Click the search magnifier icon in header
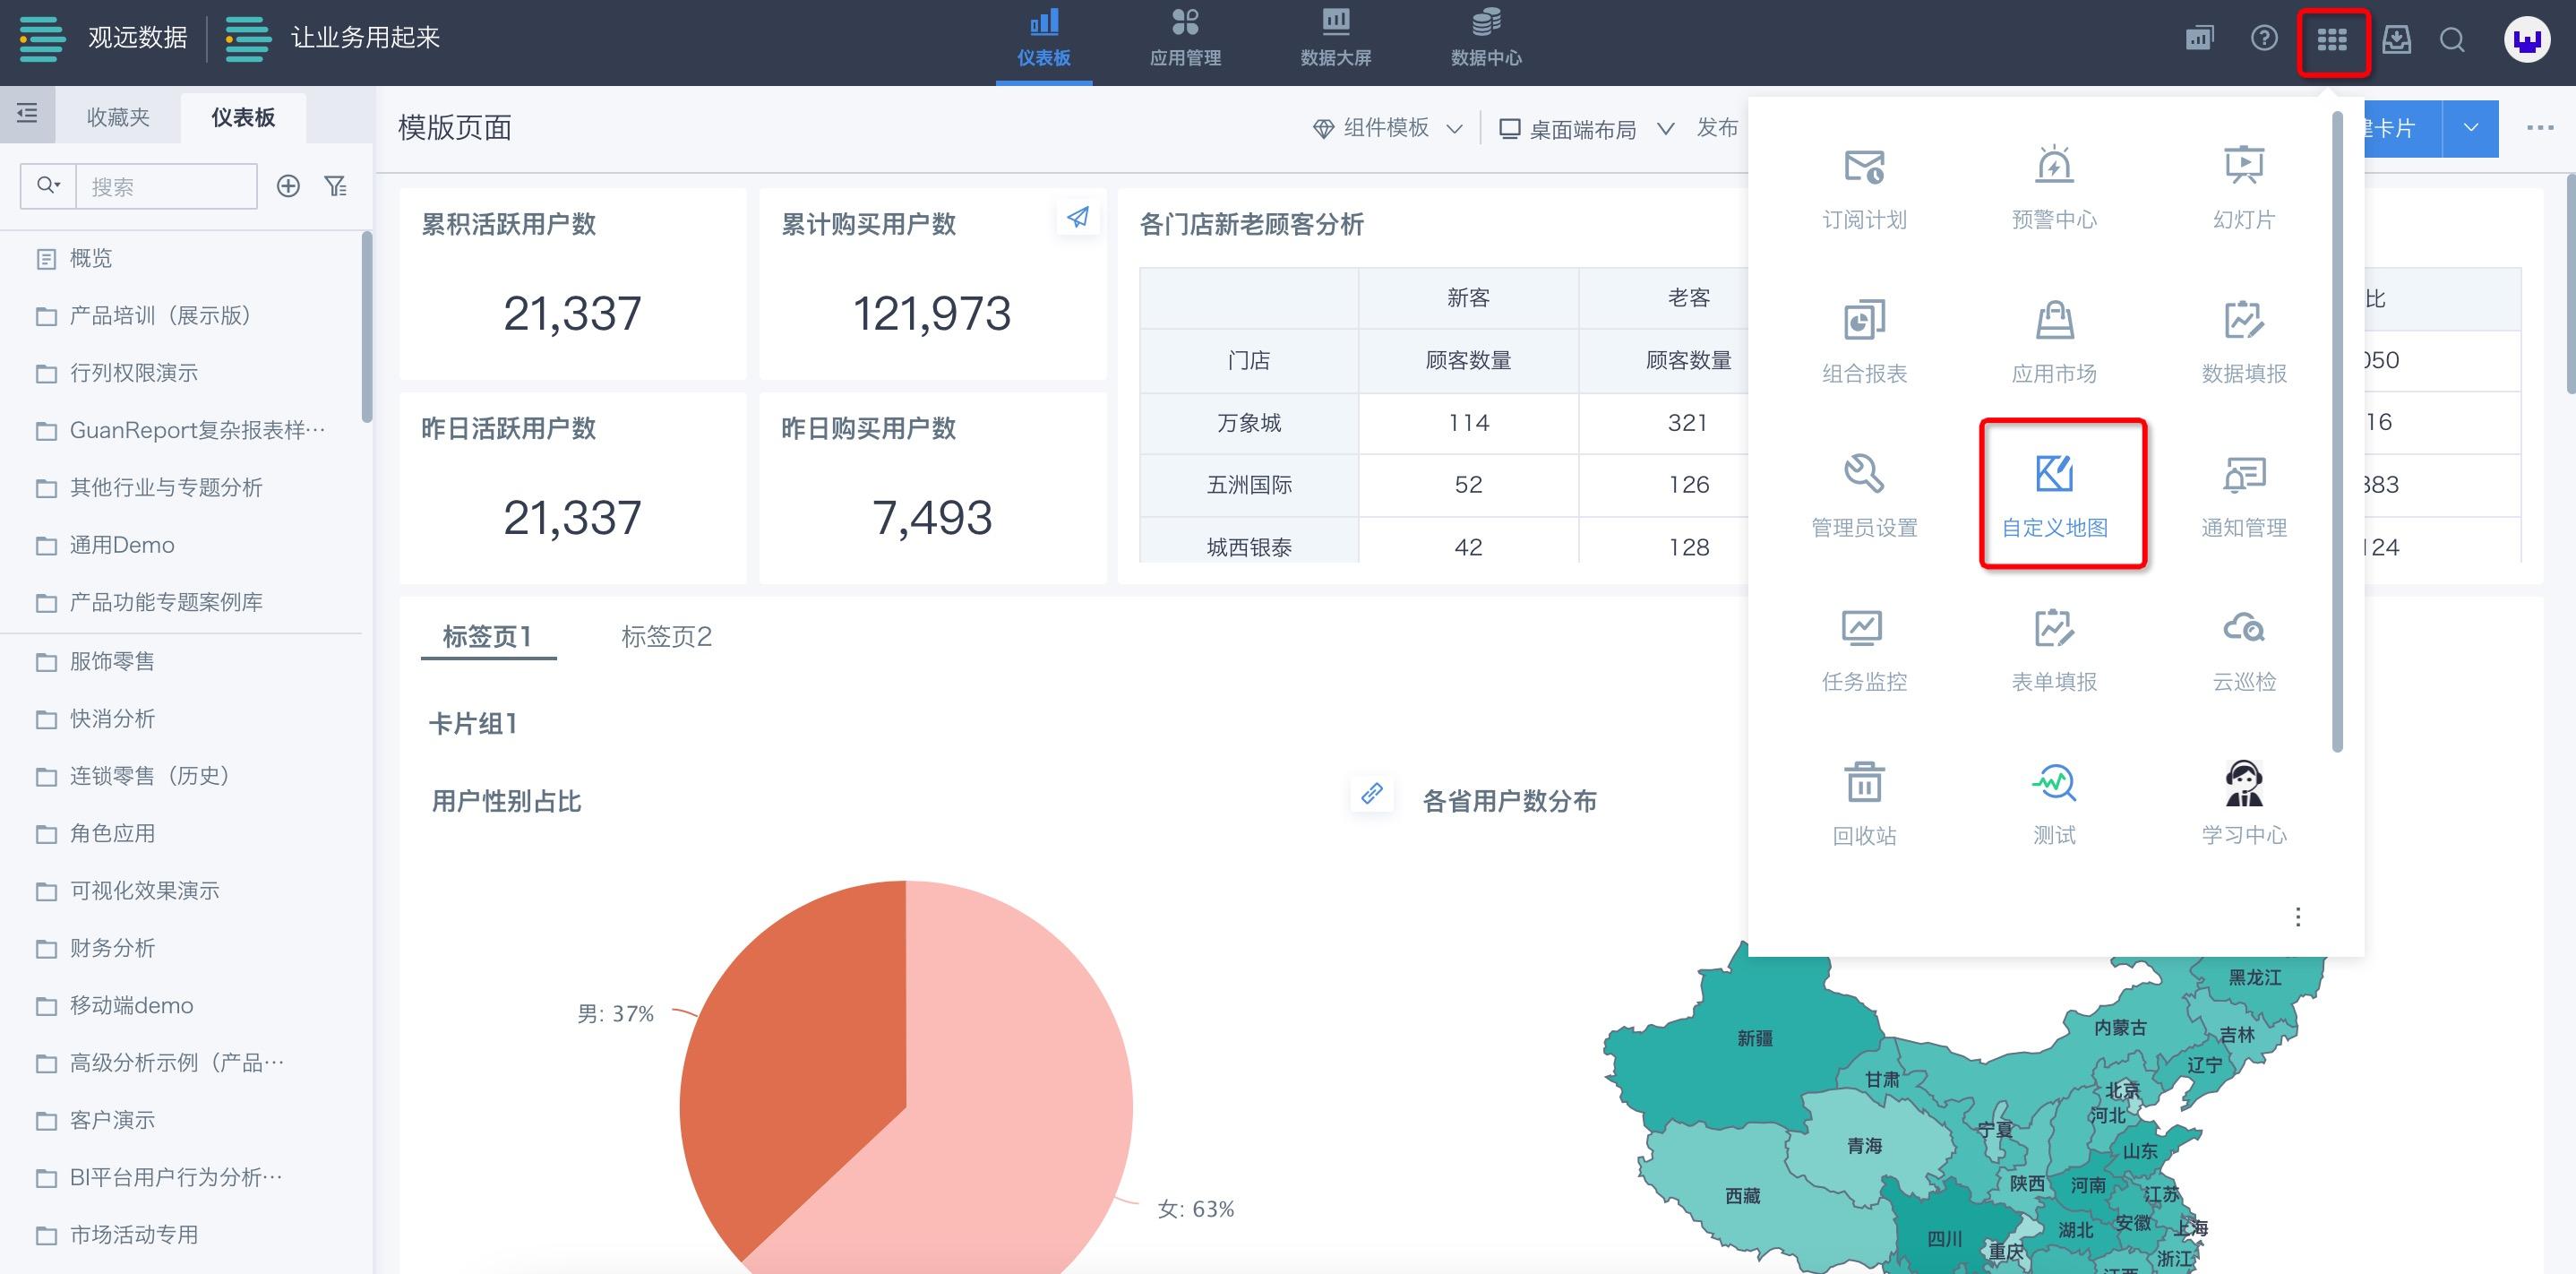 click(x=2452, y=40)
